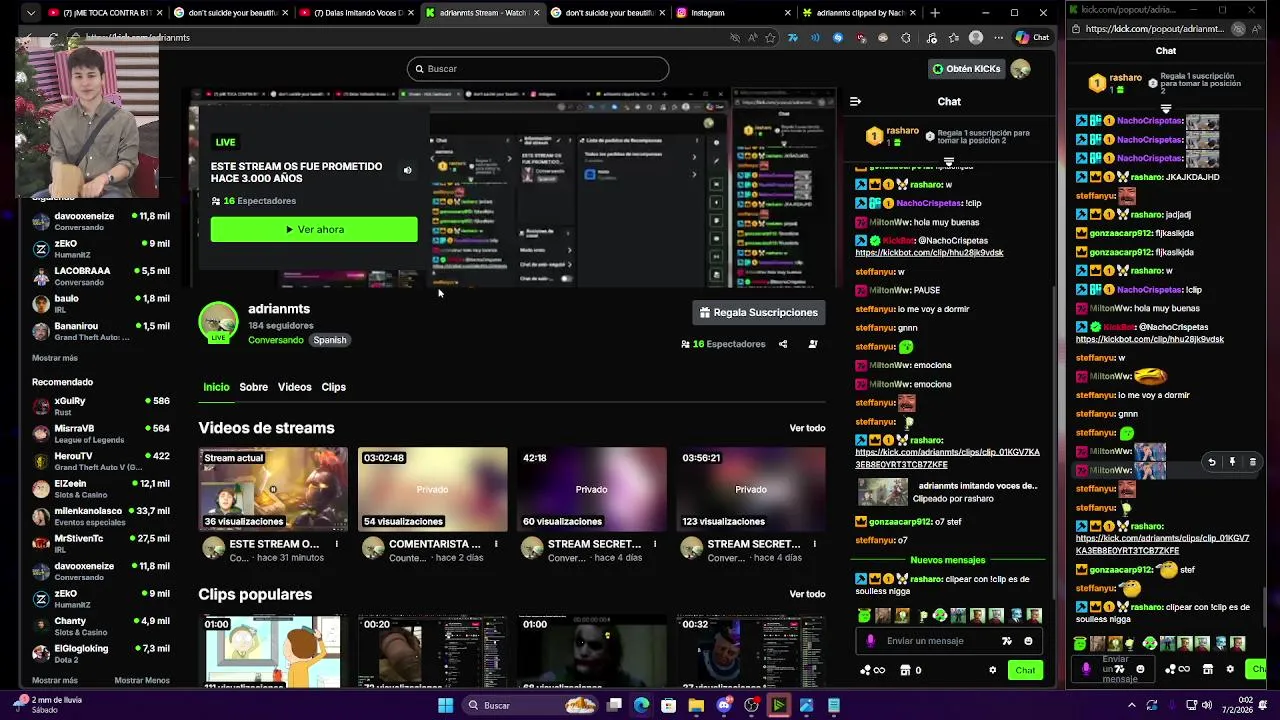Open the clock and date in the tray
This screenshot has height=720, width=1280.
(1237, 705)
